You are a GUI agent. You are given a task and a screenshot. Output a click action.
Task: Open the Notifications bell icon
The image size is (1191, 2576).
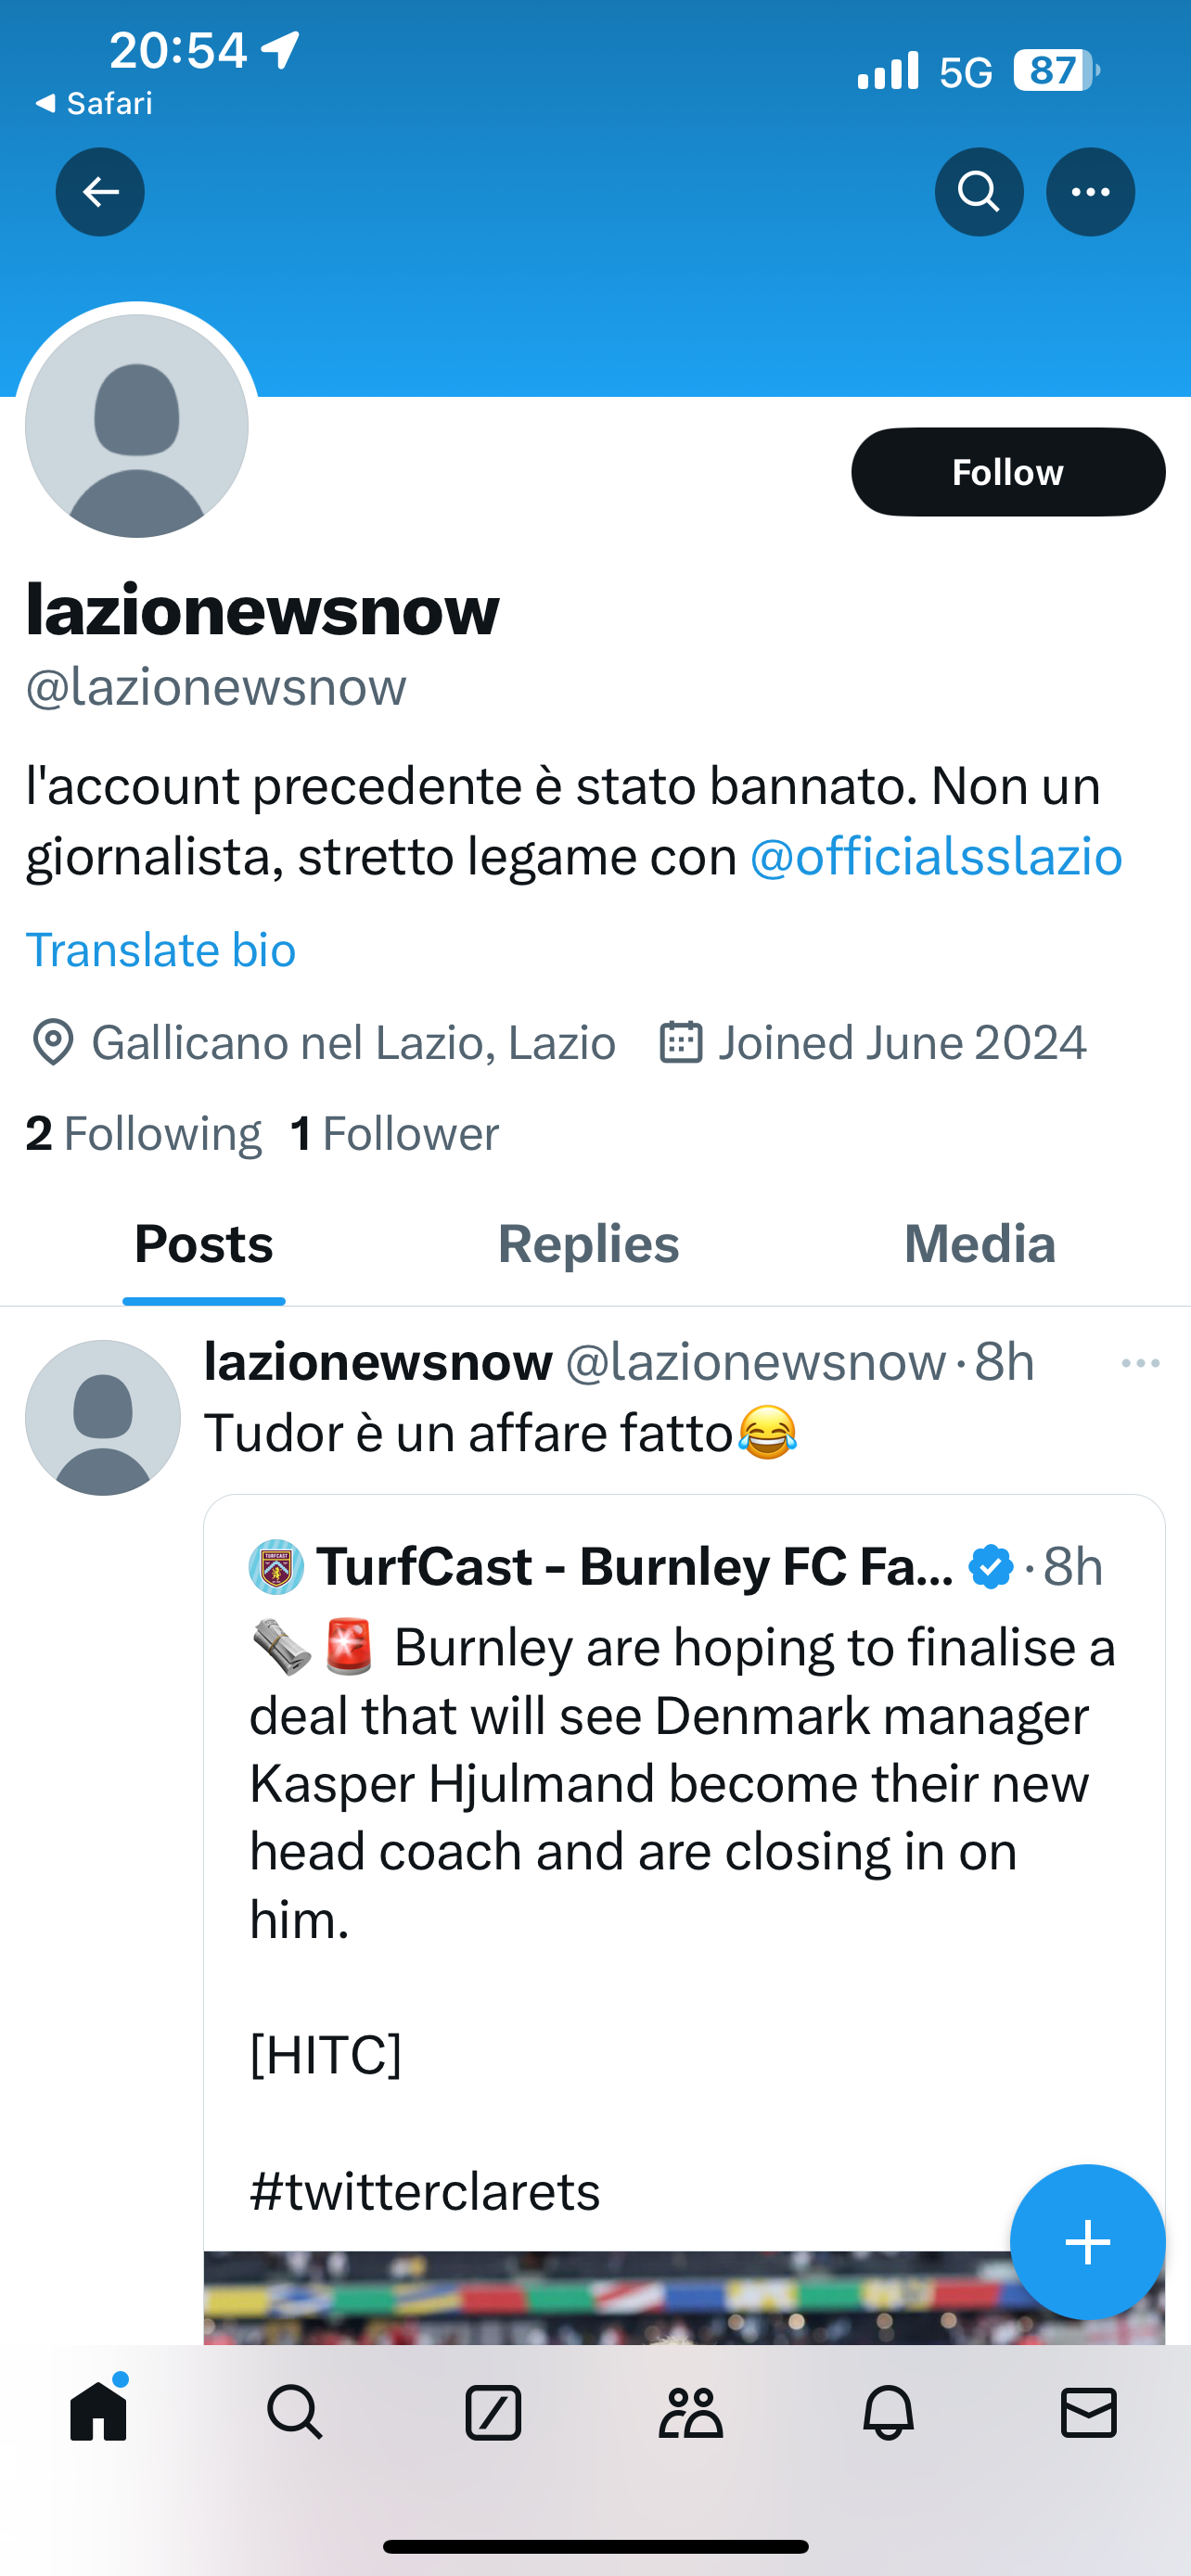click(888, 2412)
